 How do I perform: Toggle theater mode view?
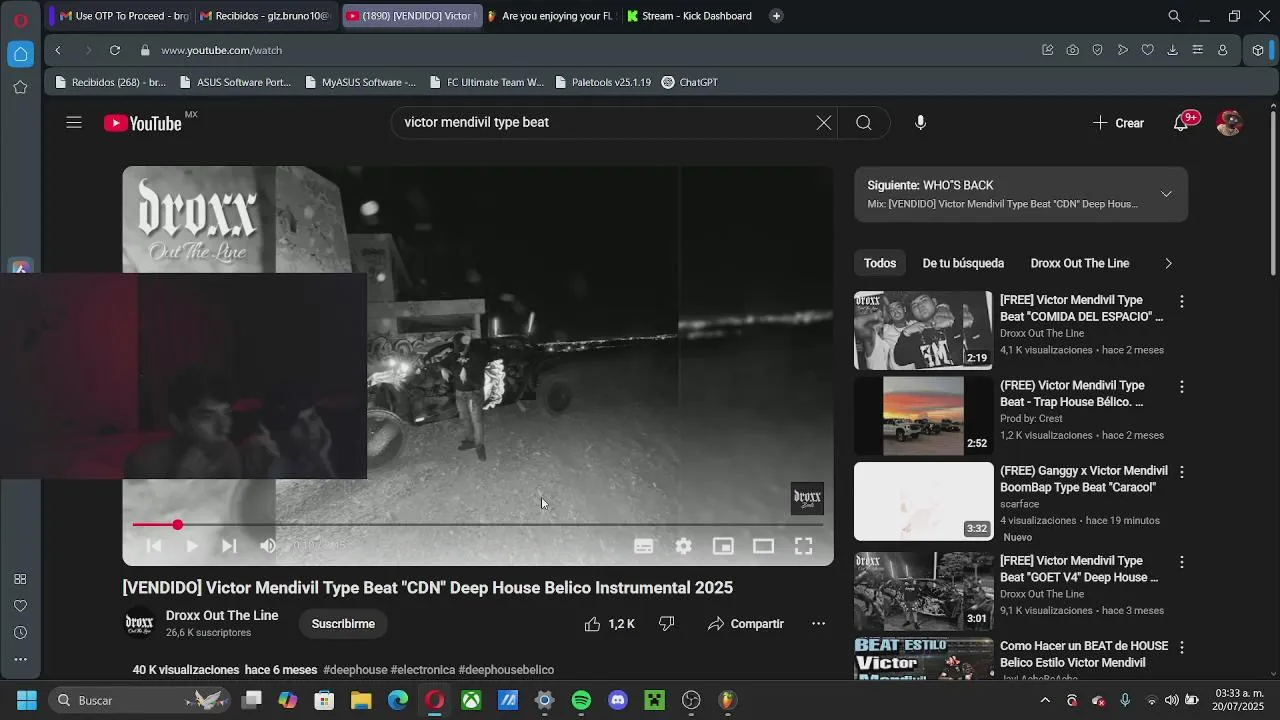[x=764, y=546]
